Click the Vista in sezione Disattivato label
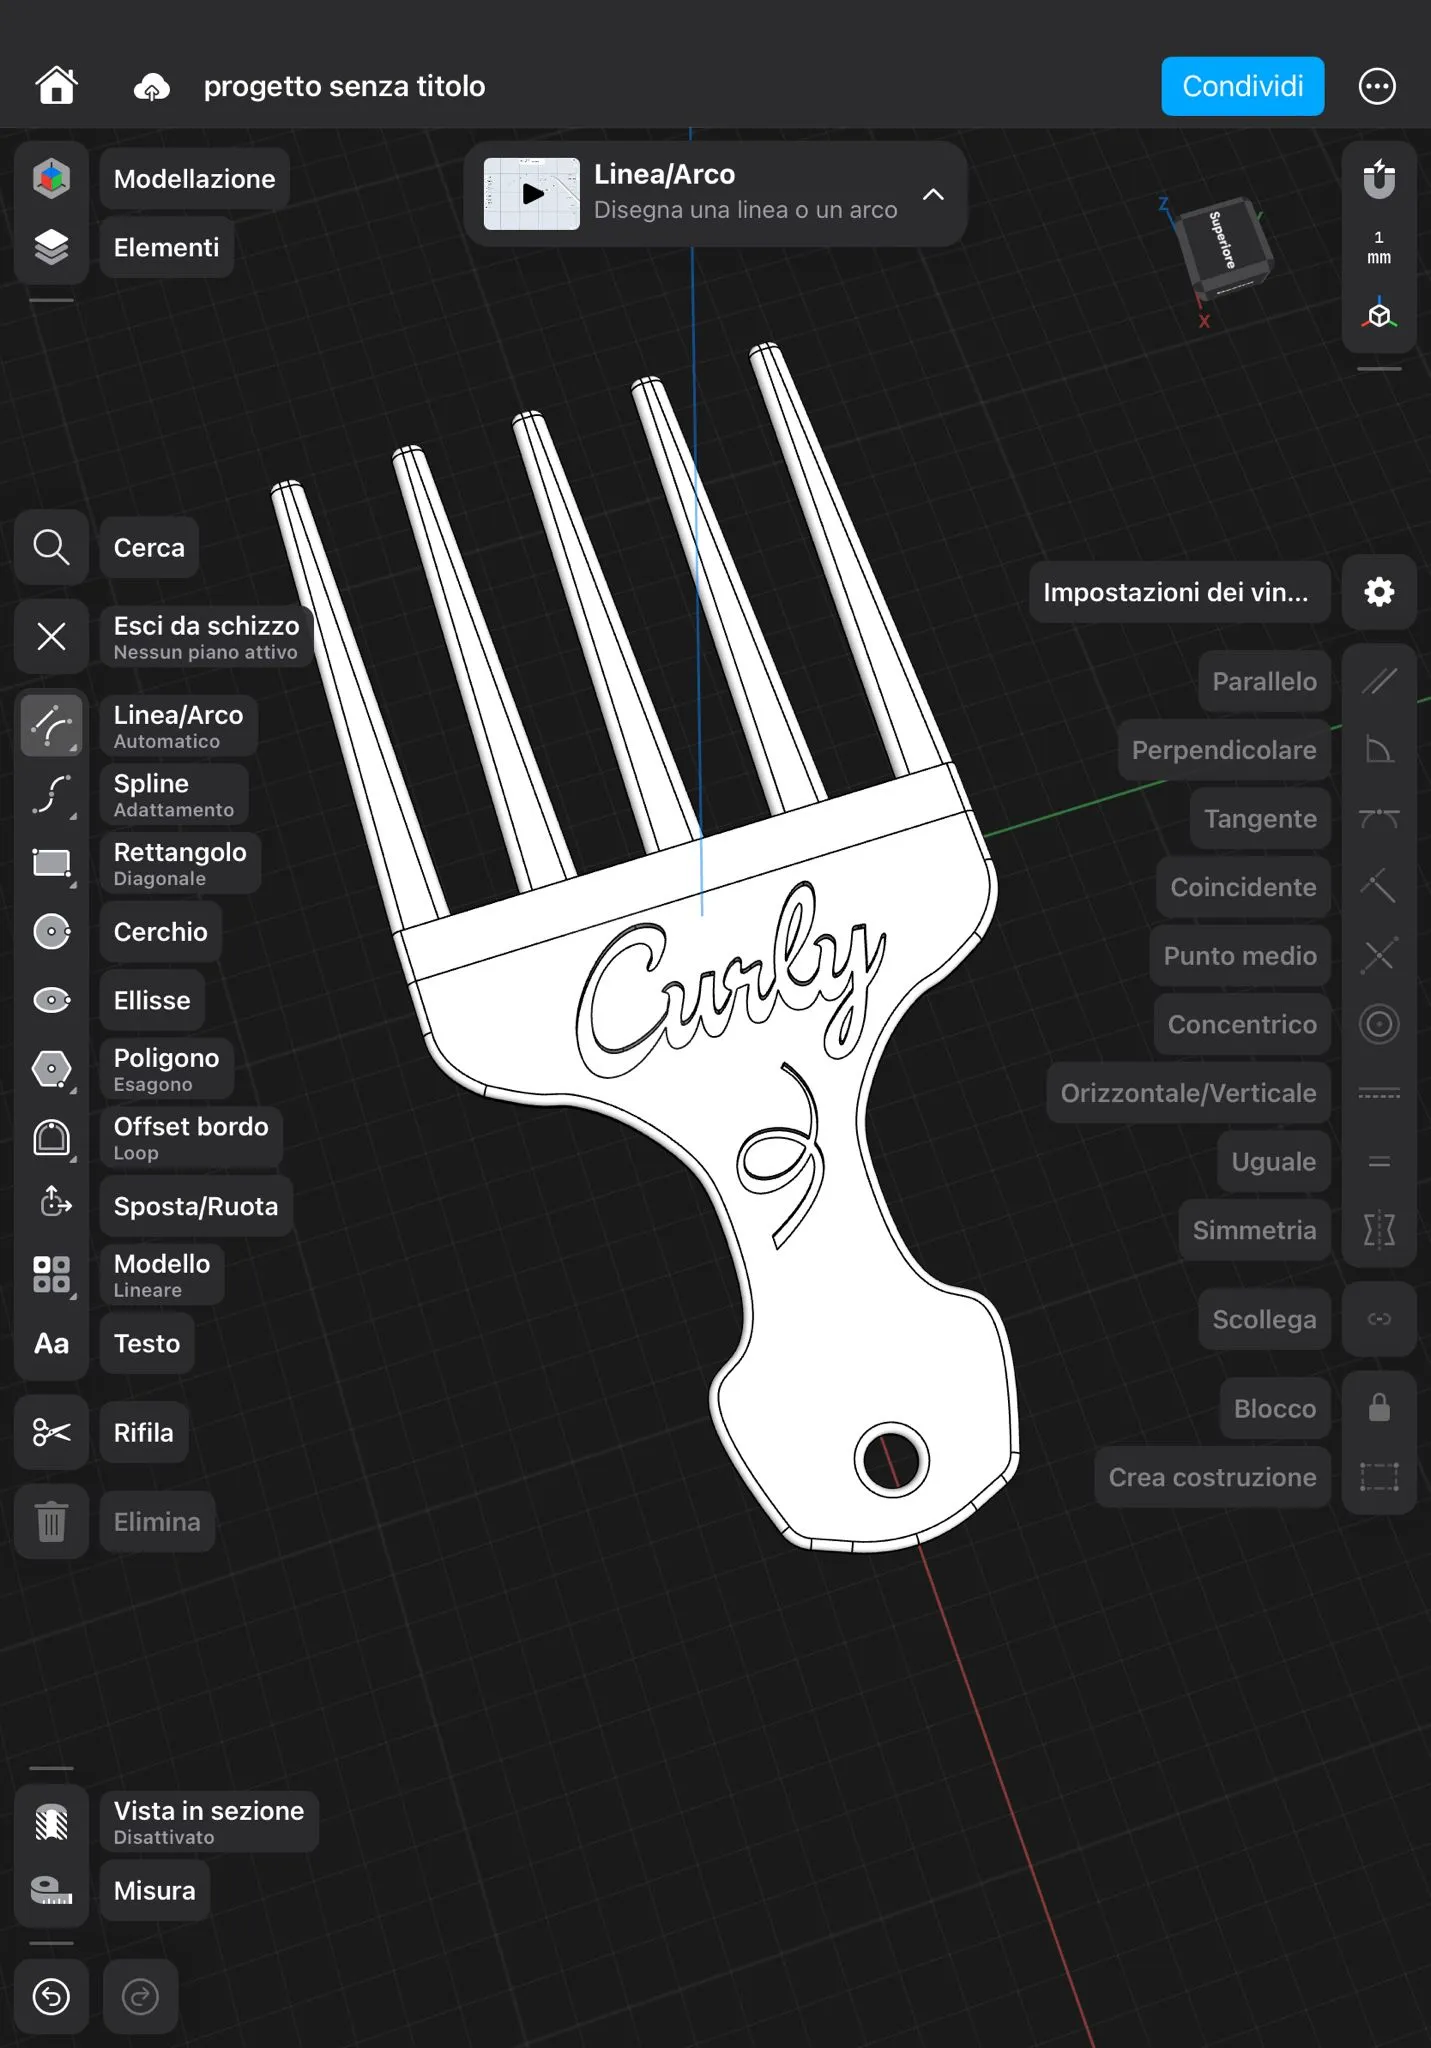The image size is (1431, 2048). (209, 1822)
